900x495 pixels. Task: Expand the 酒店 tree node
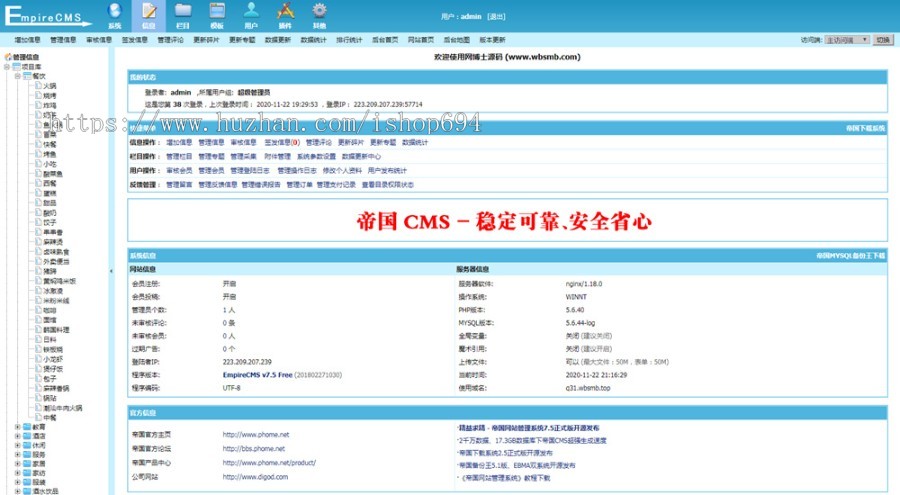click(x=17, y=436)
